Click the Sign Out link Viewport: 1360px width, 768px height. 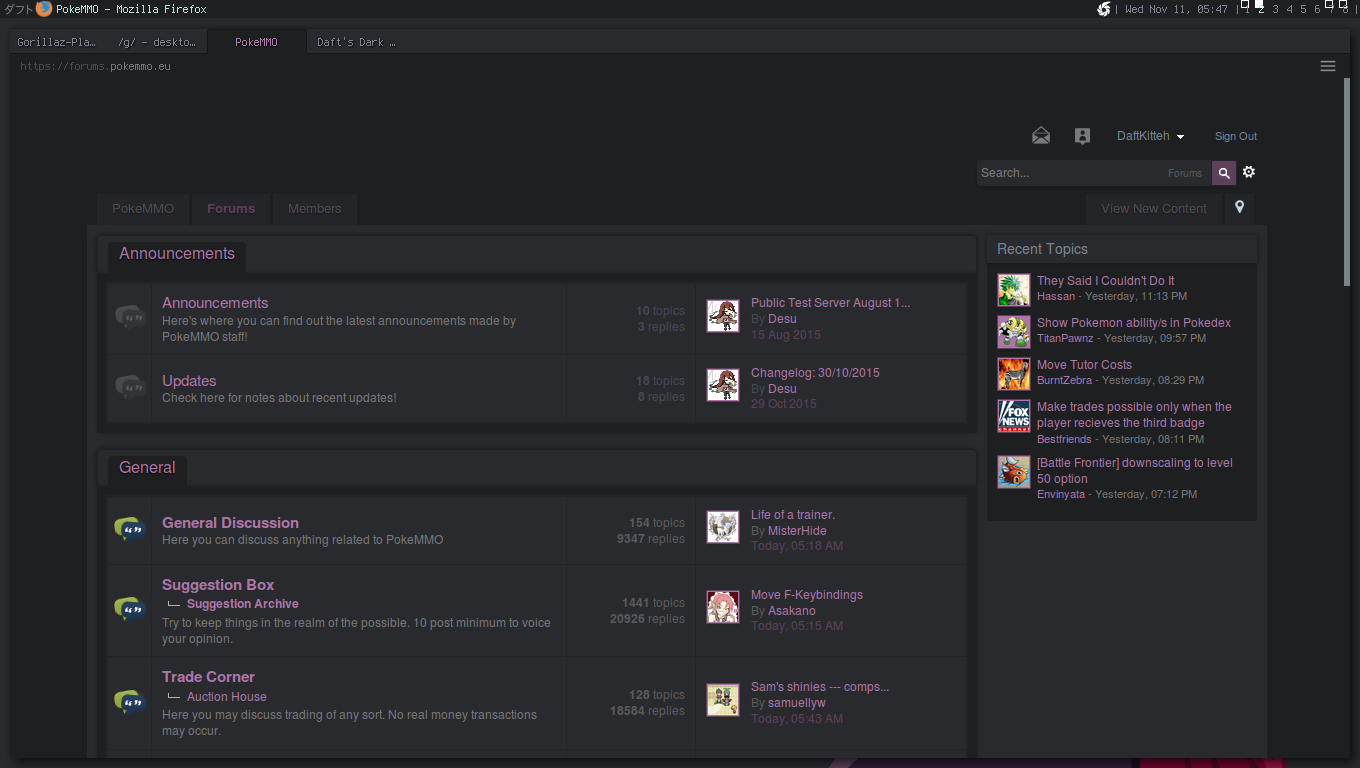tap(1236, 136)
